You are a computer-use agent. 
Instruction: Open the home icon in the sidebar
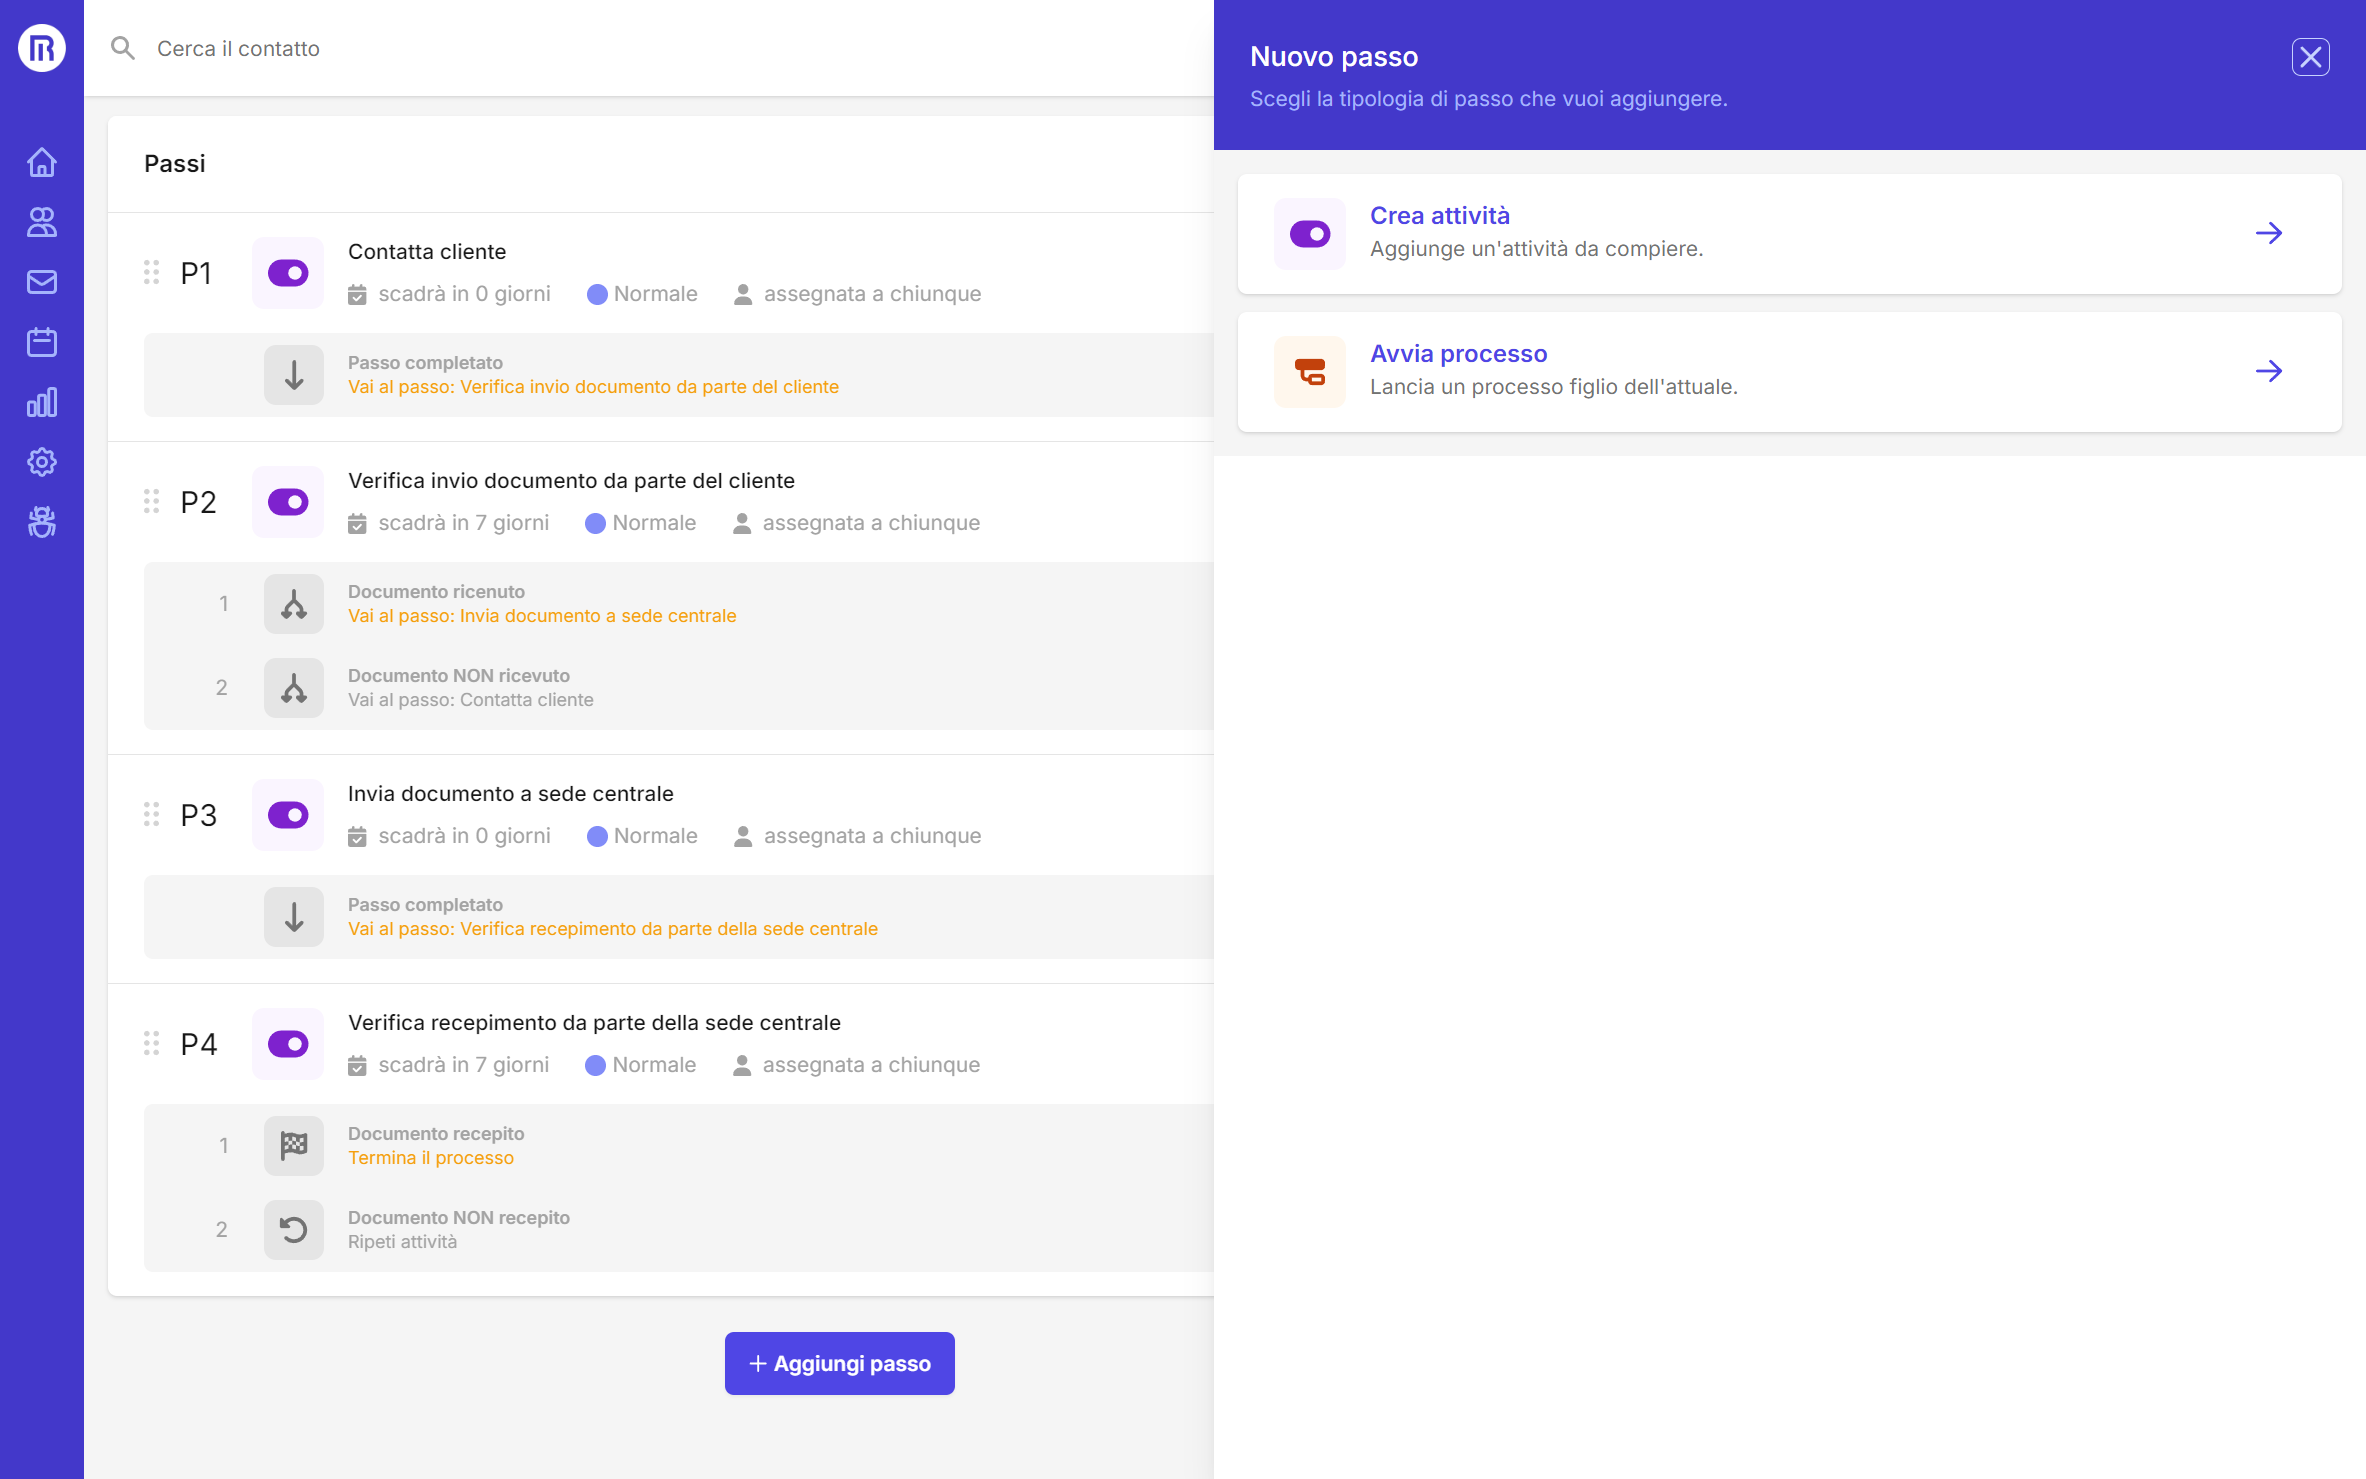[x=42, y=162]
